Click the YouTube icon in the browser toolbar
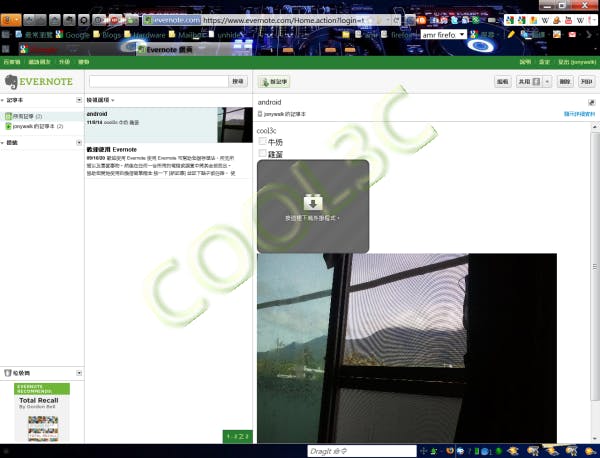Screen dimensions: 600x458 coord(568,20)
